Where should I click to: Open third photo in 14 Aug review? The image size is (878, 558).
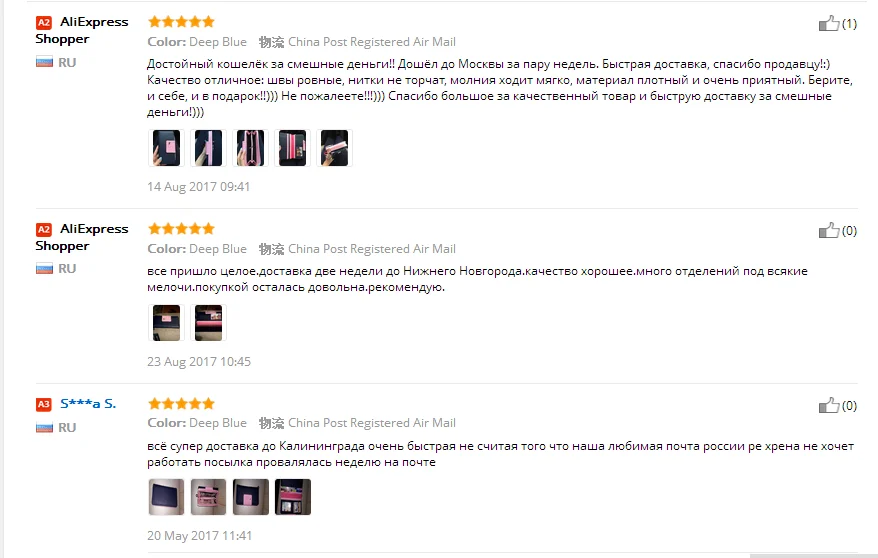click(250, 148)
